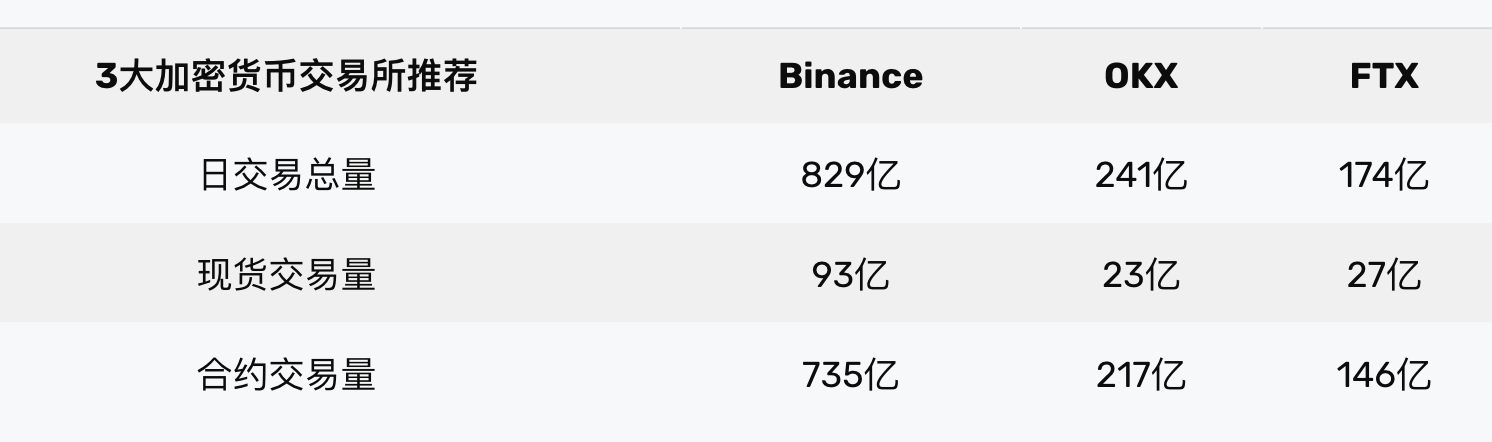1492x442 pixels.
Task: Click the digit 3 in the table title
Action: [106, 76]
